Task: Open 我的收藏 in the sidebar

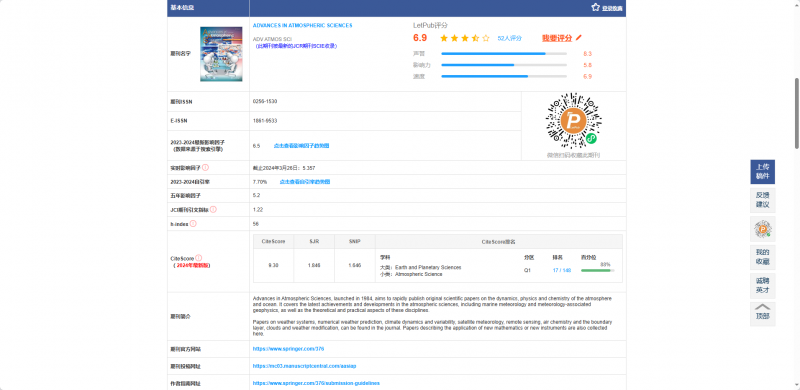Action: coord(763,257)
